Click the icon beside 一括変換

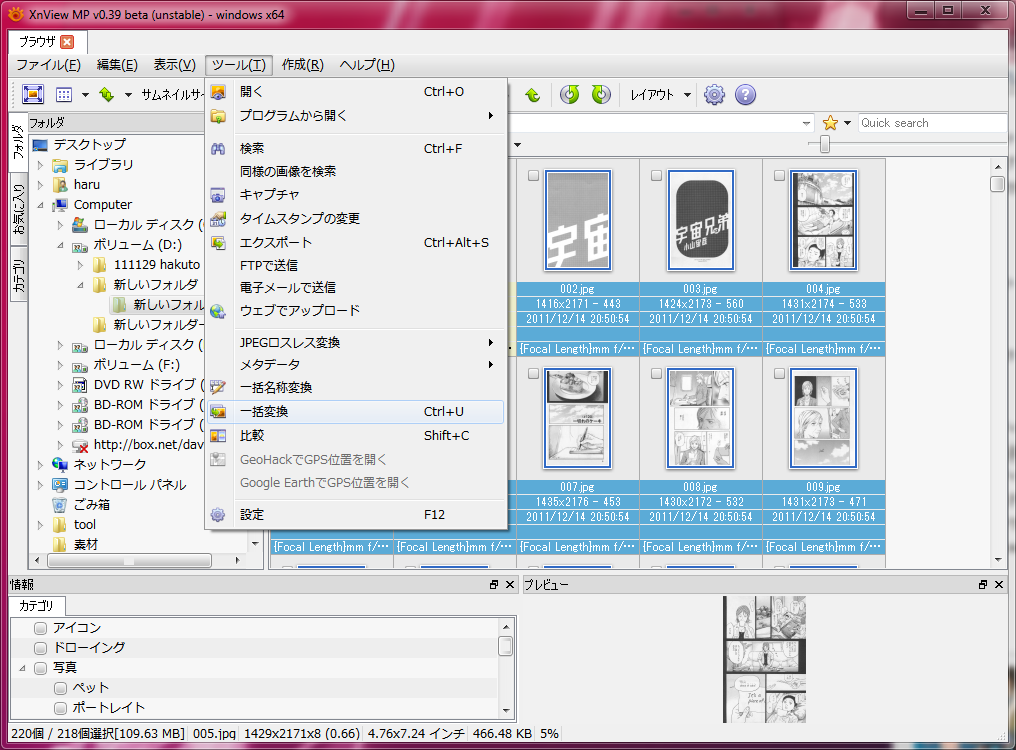click(x=218, y=412)
